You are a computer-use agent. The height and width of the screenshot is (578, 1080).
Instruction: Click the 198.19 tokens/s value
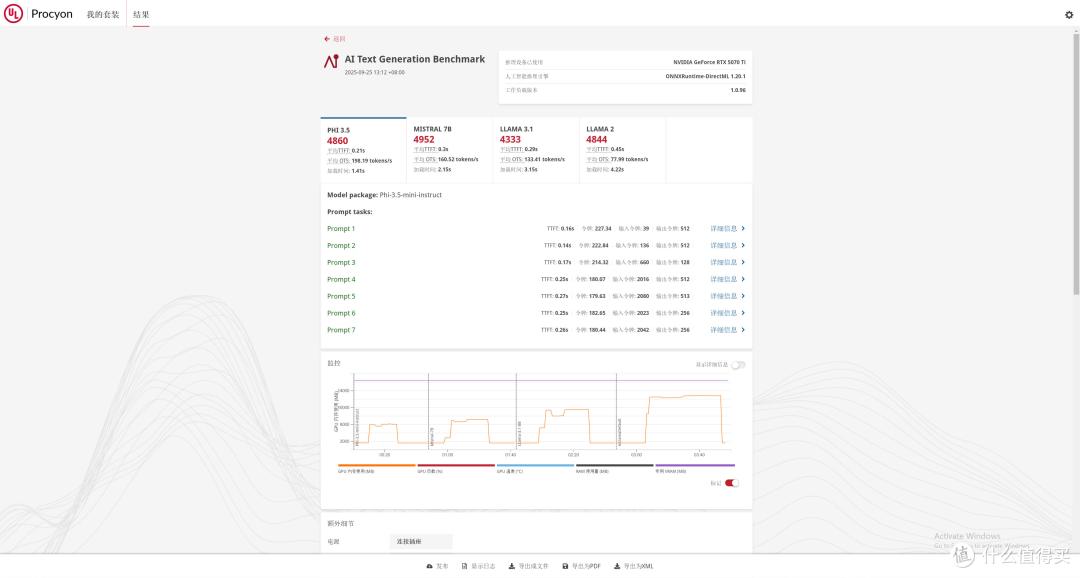click(372, 161)
